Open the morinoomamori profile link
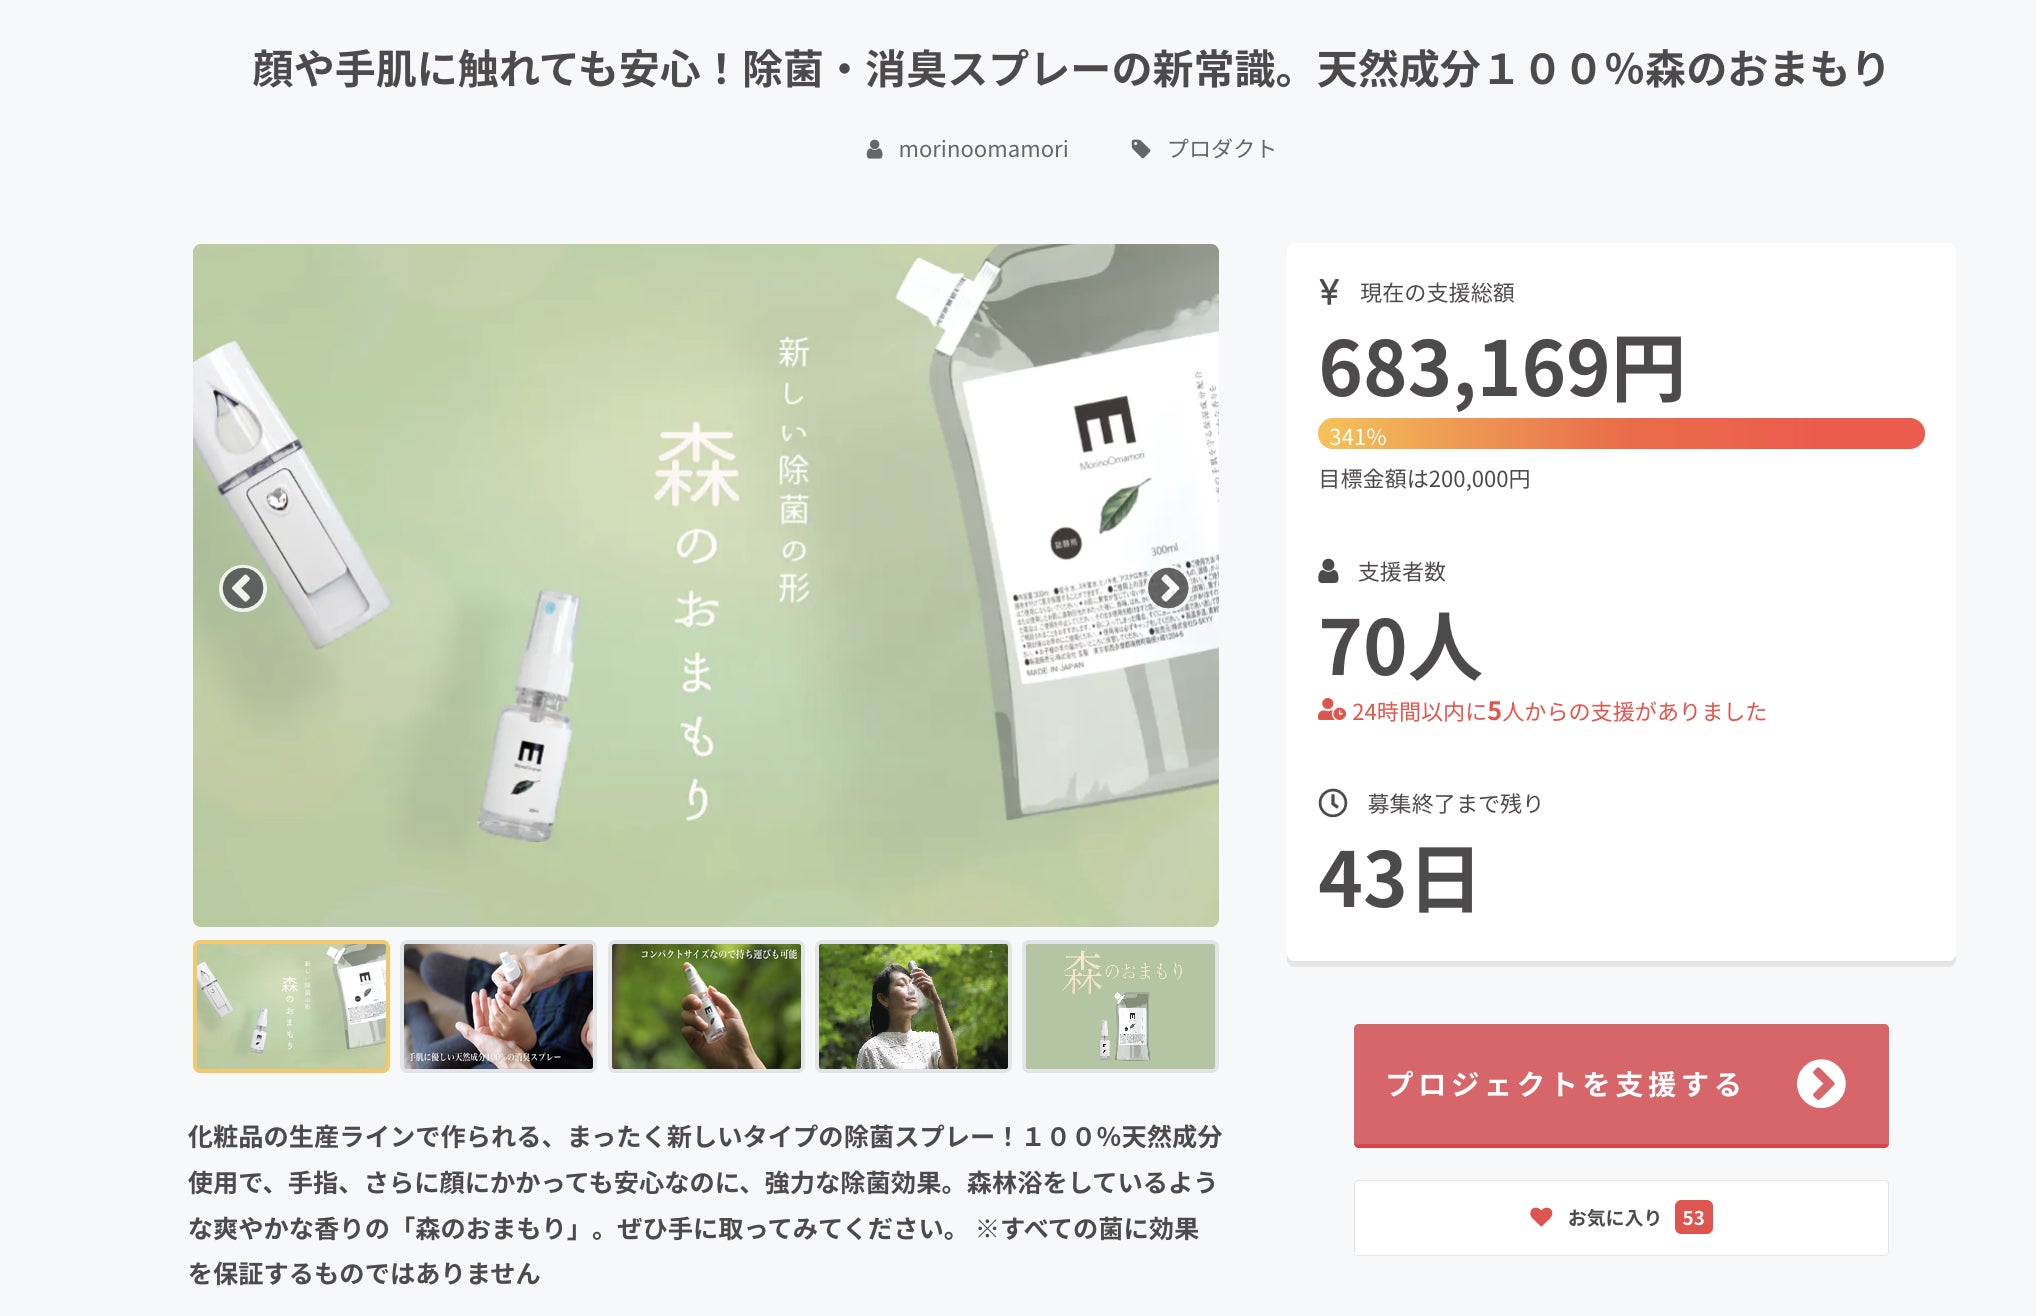This screenshot has height=1316, width=2036. point(983,149)
